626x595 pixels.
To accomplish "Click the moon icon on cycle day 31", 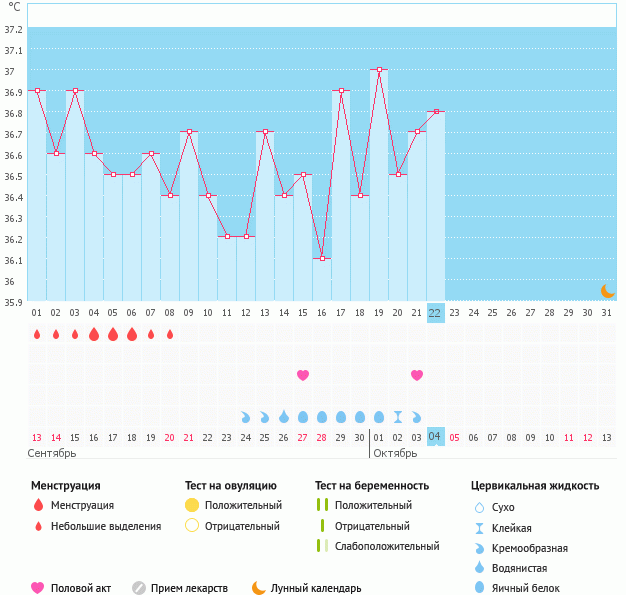I will point(607,291).
